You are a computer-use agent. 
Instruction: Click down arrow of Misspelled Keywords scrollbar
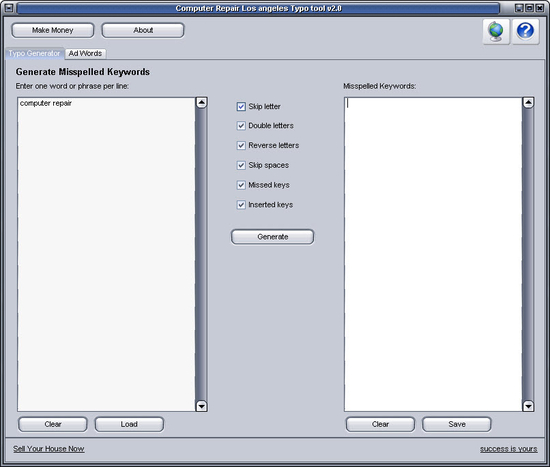pos(528,406)
